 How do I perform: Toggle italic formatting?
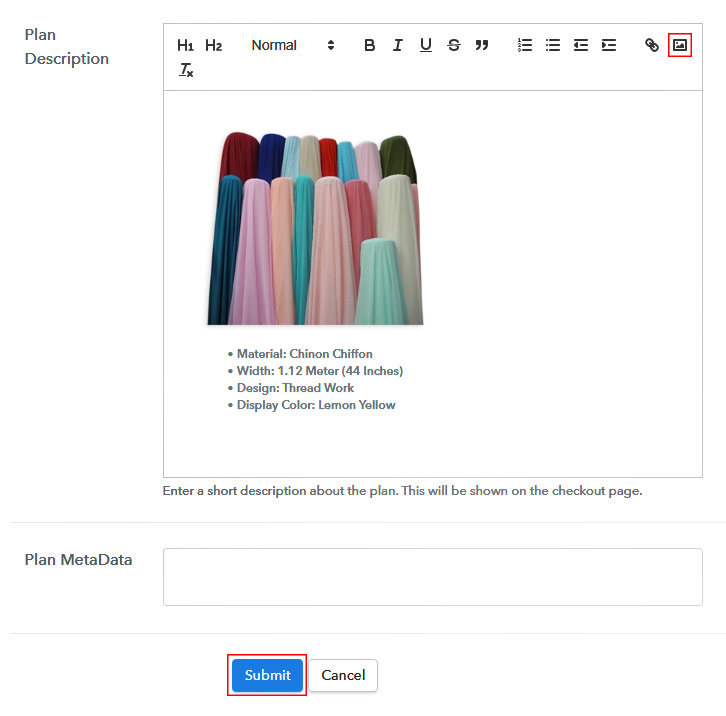(398, 45)
